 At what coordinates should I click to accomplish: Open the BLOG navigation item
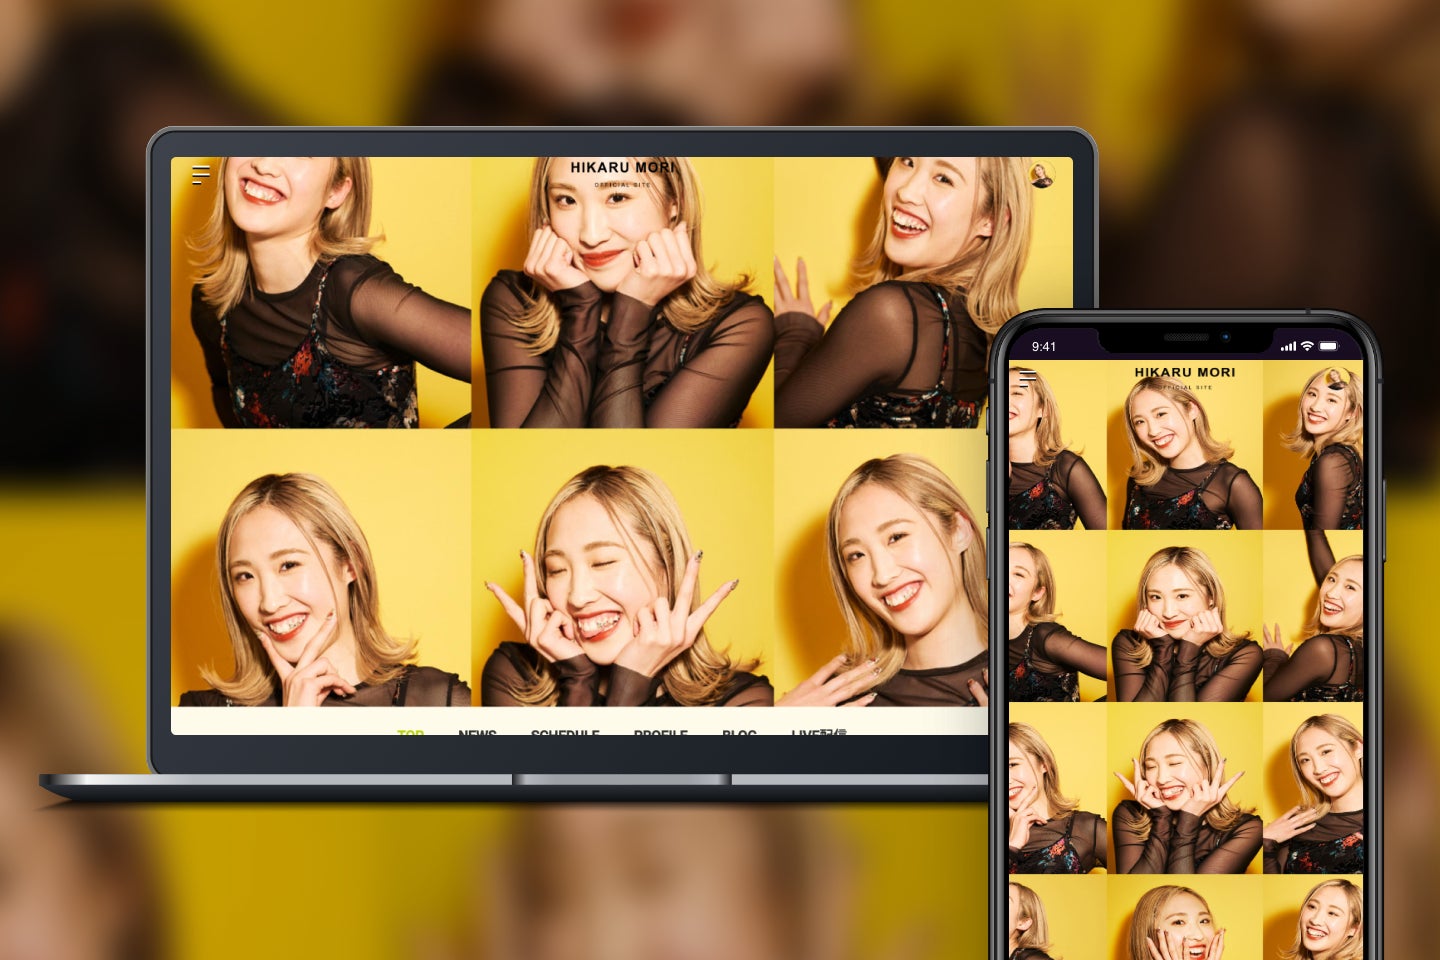pos(739,733)
